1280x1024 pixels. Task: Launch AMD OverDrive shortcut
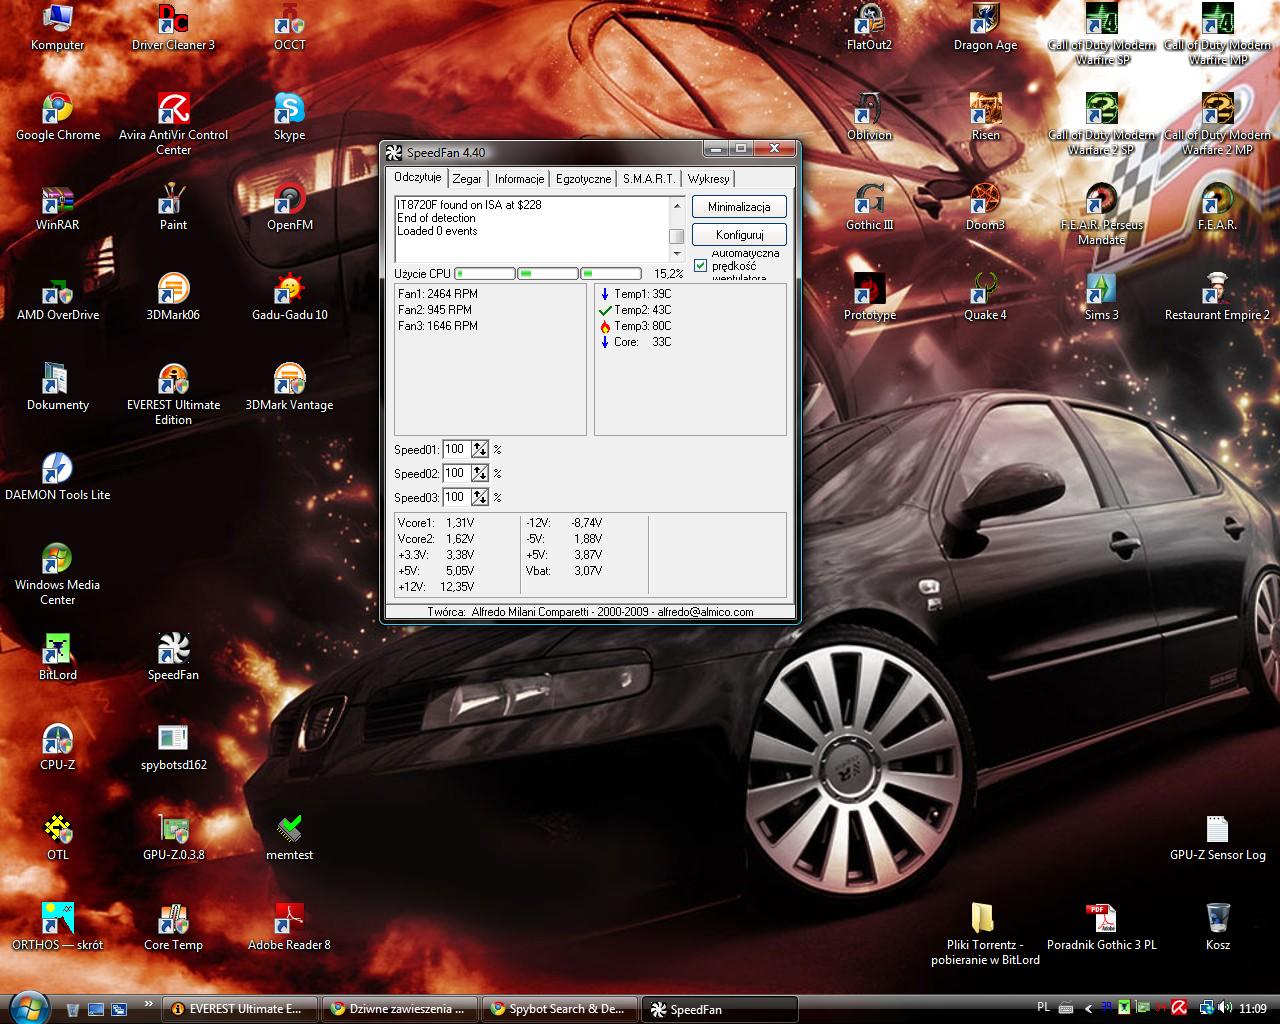57,297
